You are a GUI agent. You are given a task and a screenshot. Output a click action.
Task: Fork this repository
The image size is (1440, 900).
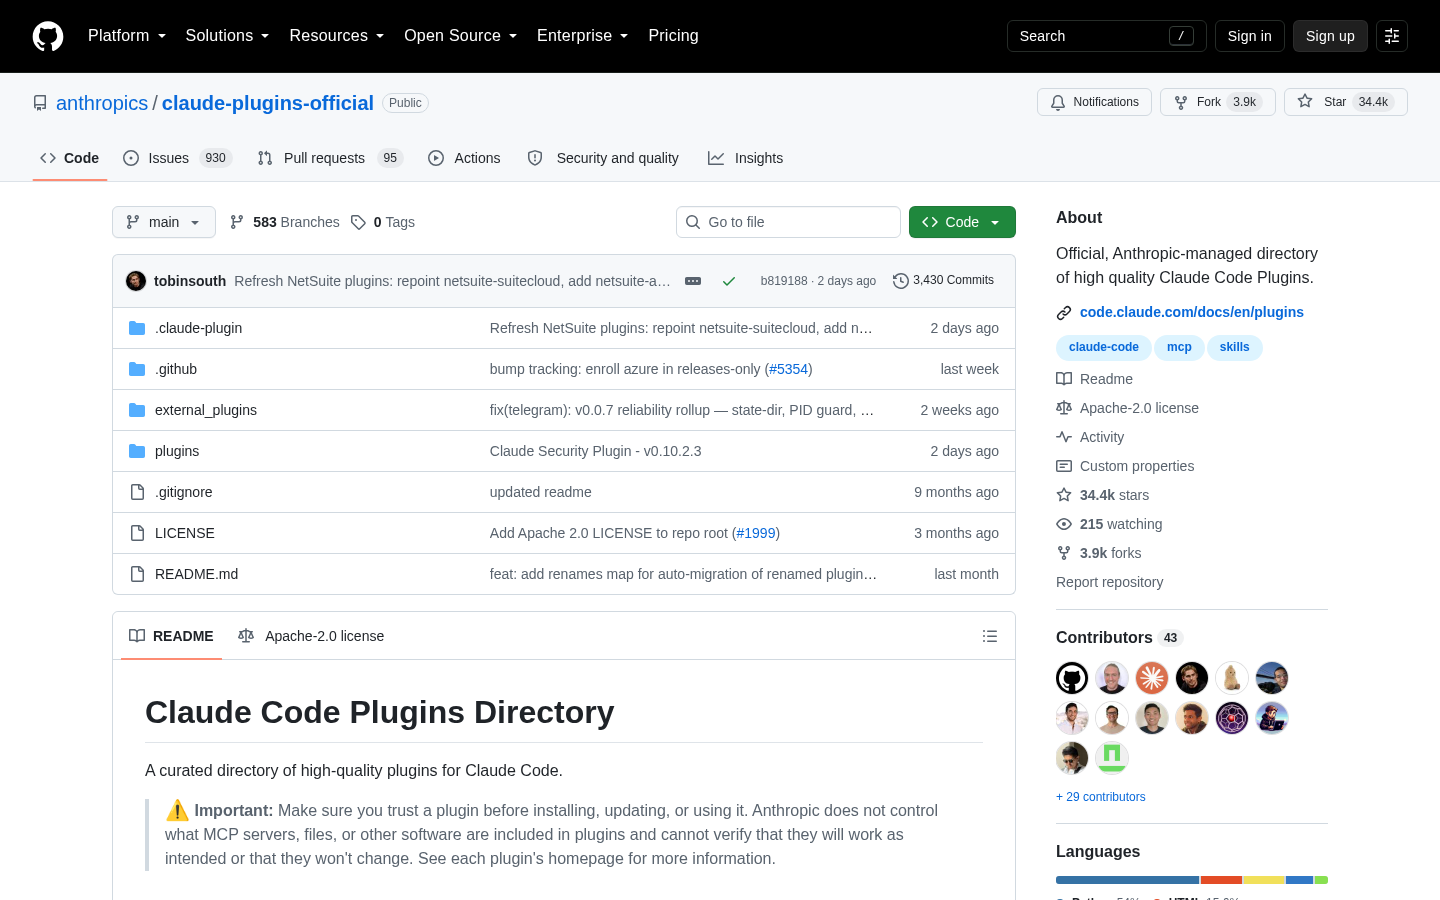[1217, 102]
